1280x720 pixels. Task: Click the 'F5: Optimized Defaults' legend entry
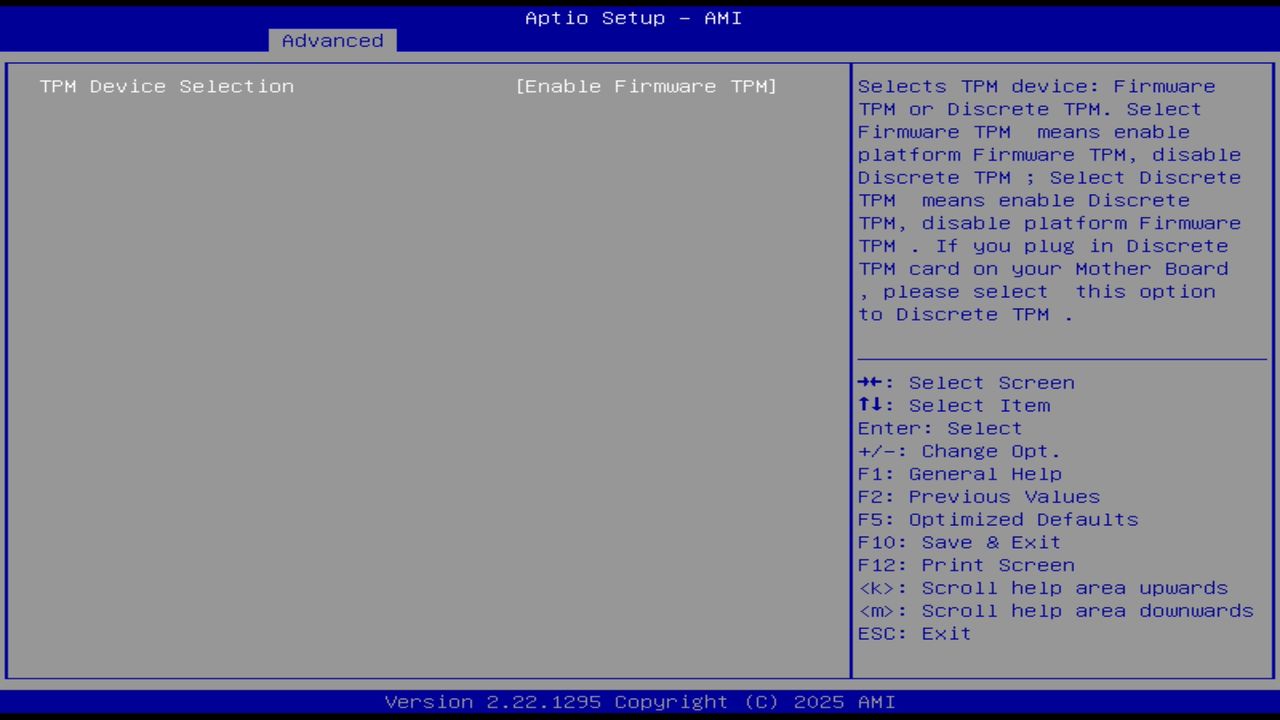tap(997, 519)
